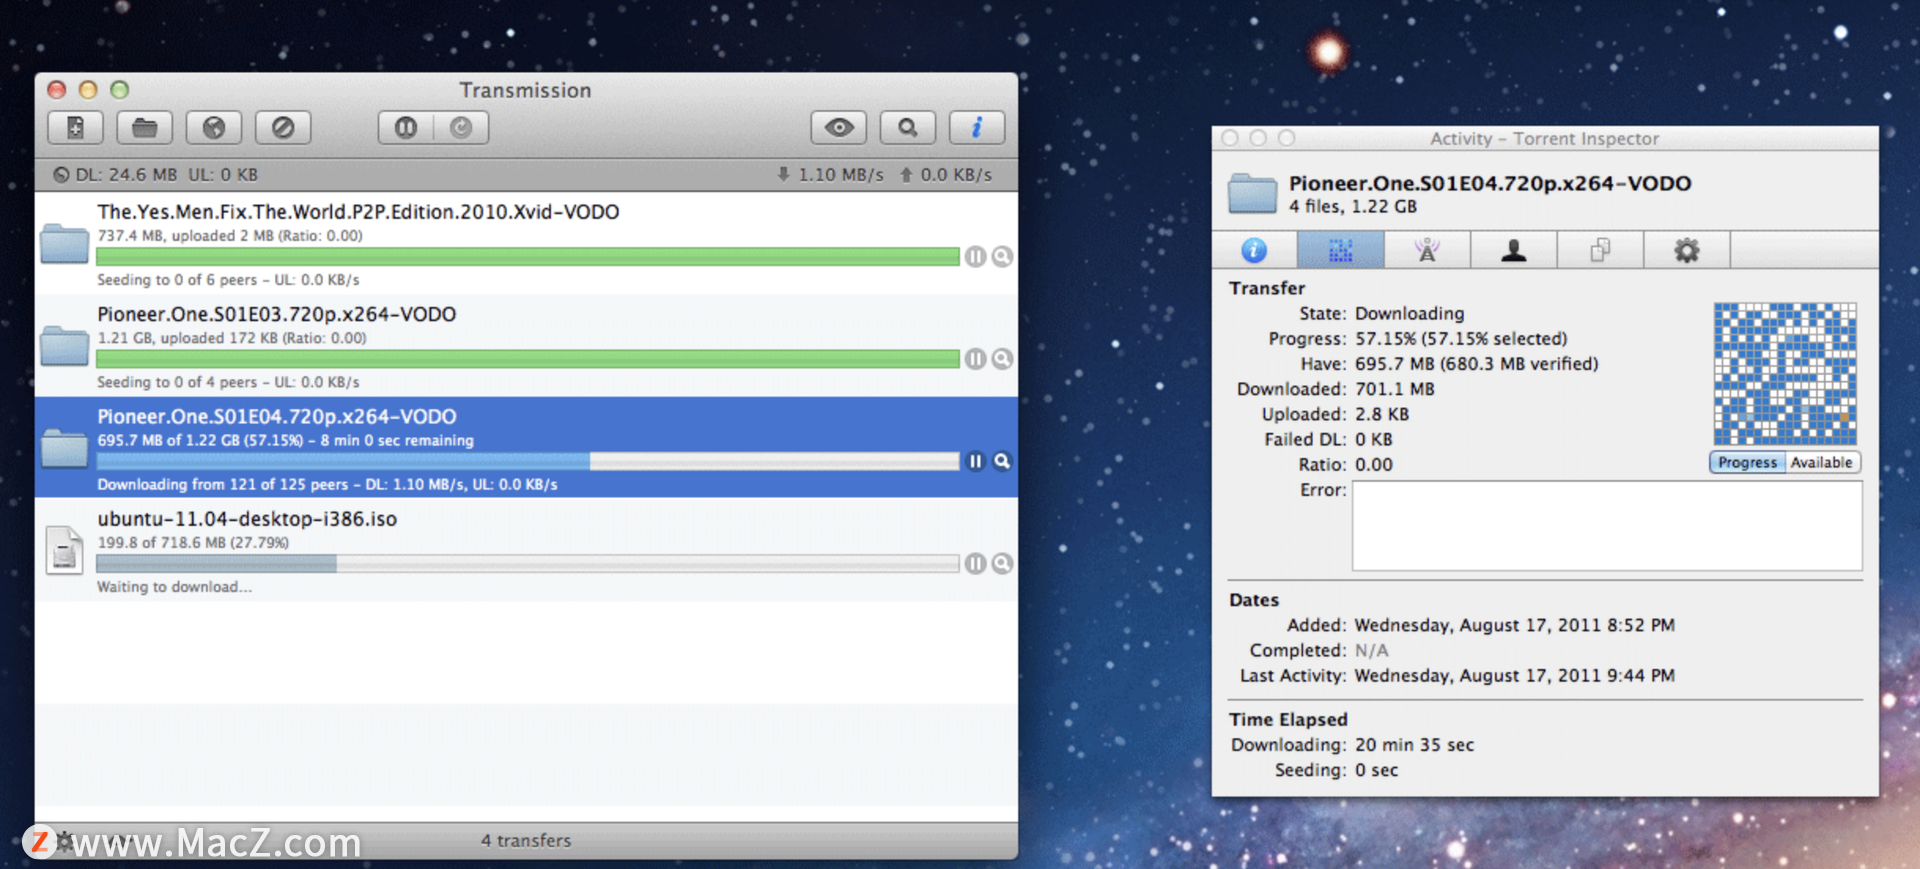Click "4 files, 1.22 GB" in Inspector
This screenshot has height=869, width=1920.
1353,207
